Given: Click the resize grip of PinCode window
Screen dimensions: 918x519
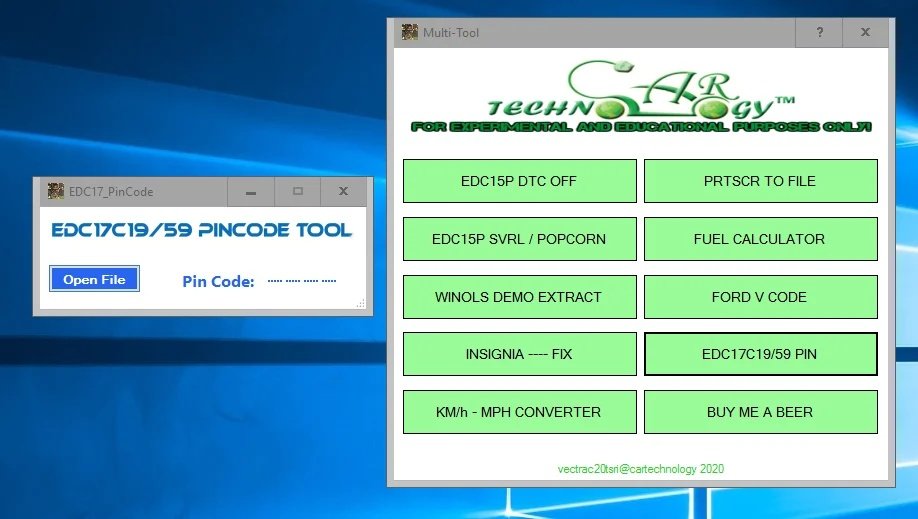Looking at the screenshot, I should point(361,303).
